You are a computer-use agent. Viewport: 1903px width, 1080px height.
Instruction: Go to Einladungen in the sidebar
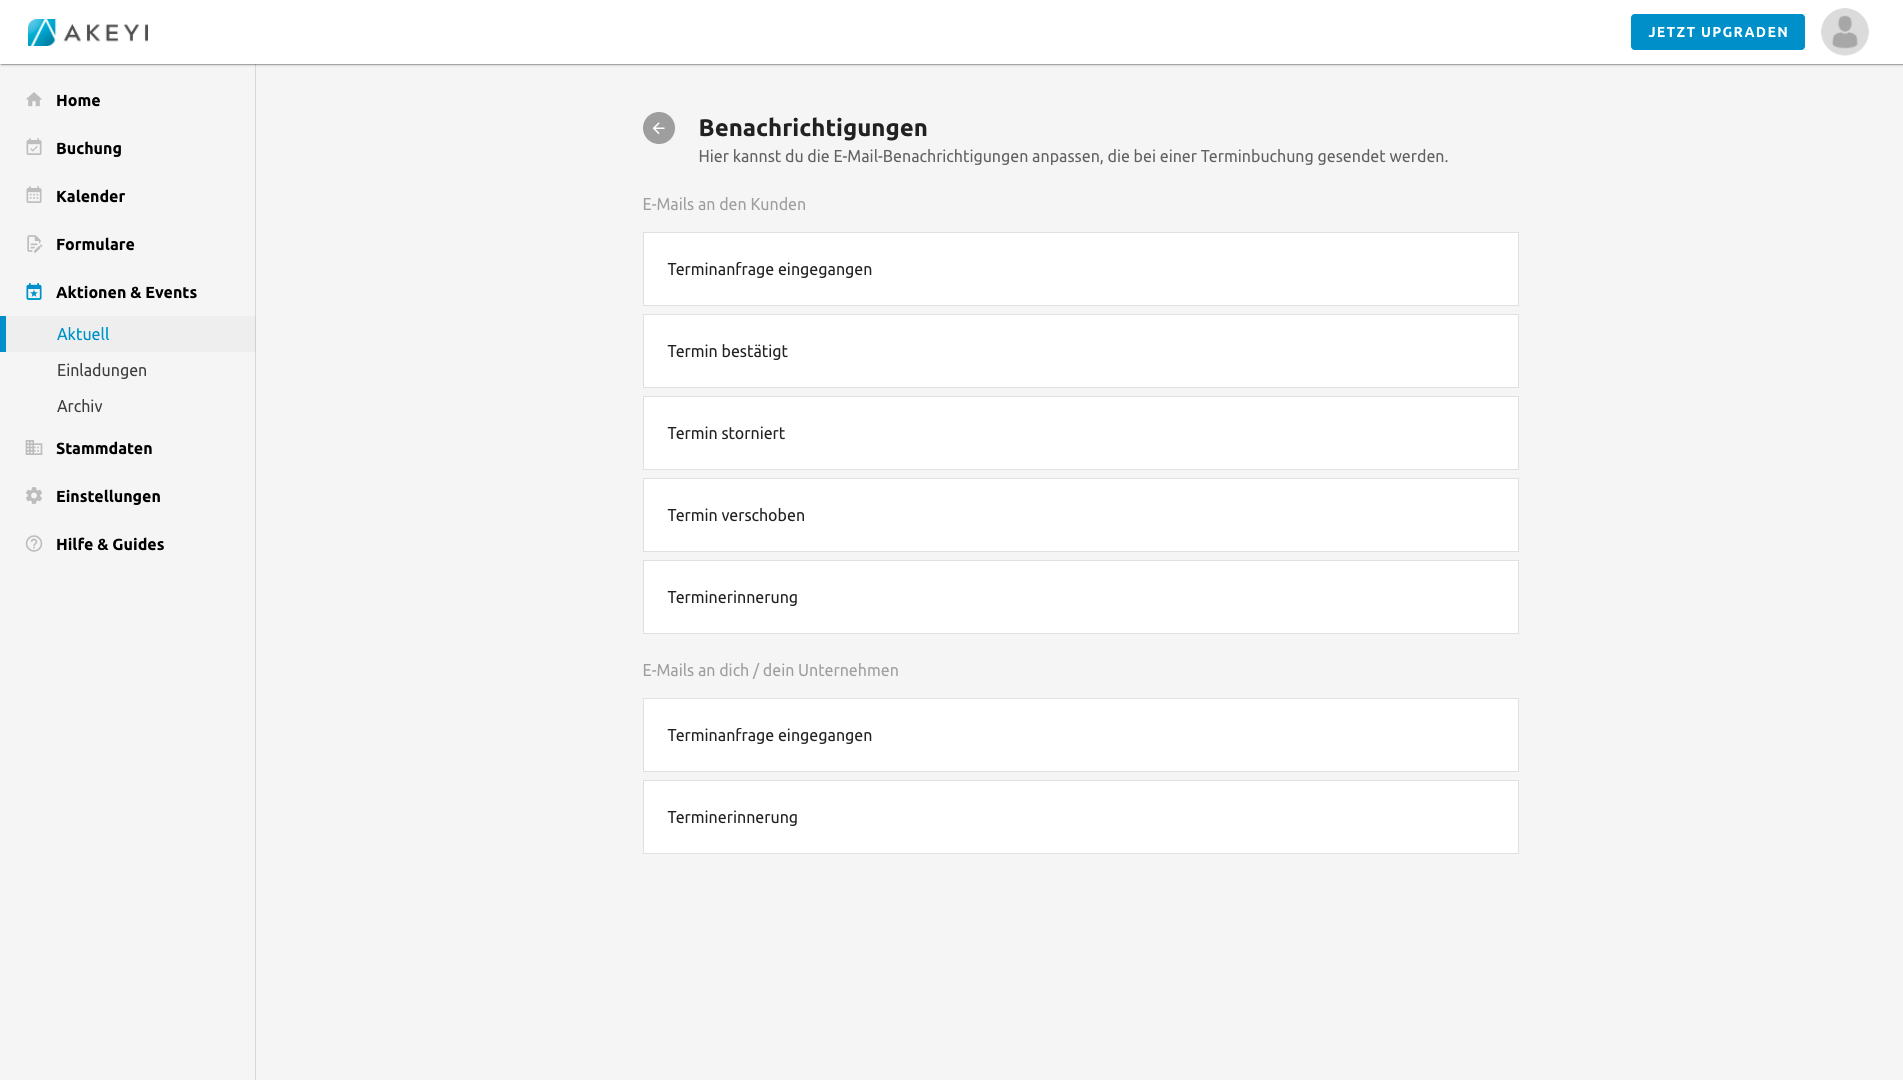102,370
